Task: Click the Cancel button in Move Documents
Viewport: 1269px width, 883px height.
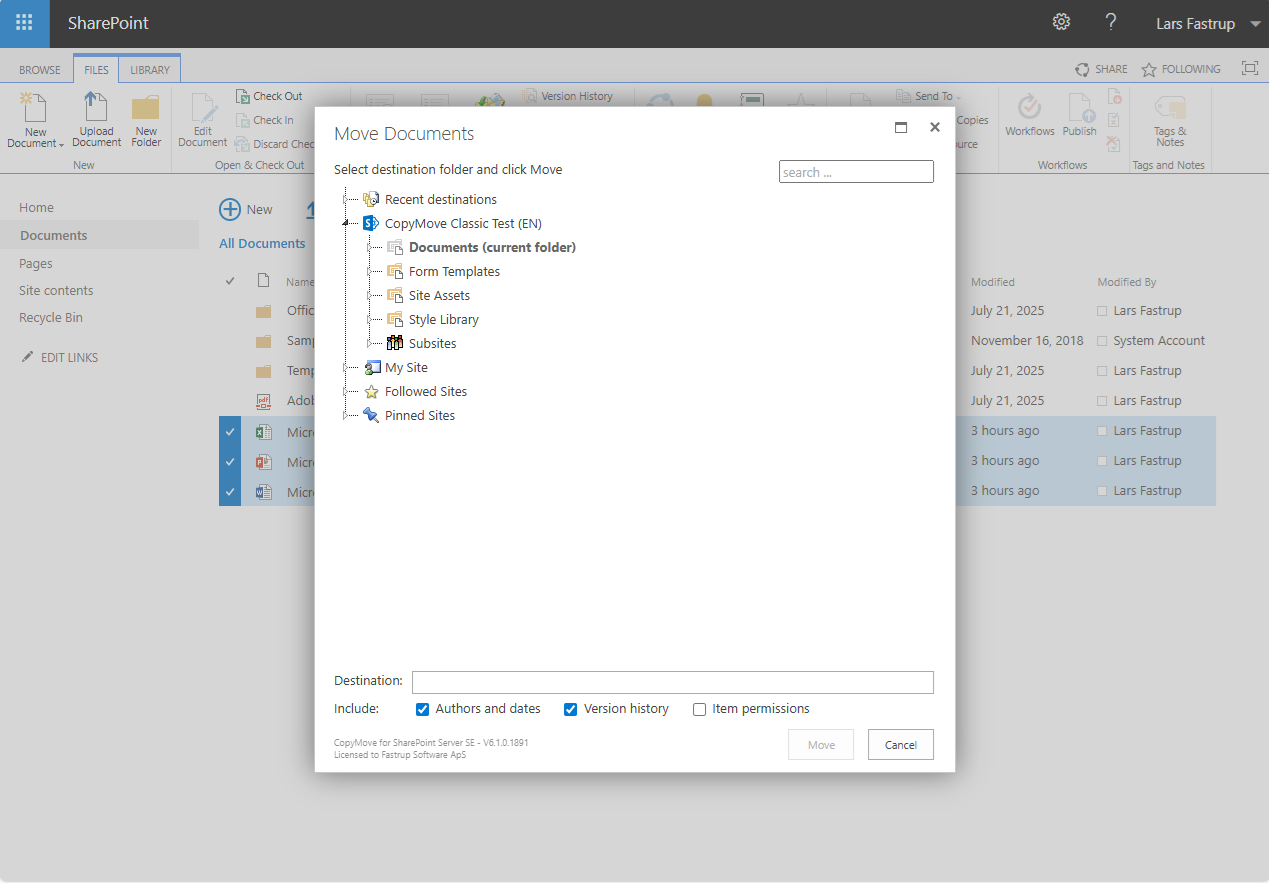Action: [x=900, y=744]
